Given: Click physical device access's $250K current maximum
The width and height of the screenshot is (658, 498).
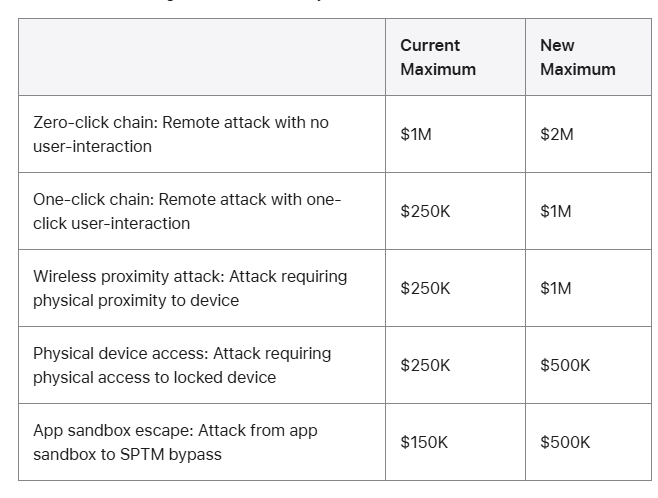Looking at the screenshot, I should pos(425,365).
